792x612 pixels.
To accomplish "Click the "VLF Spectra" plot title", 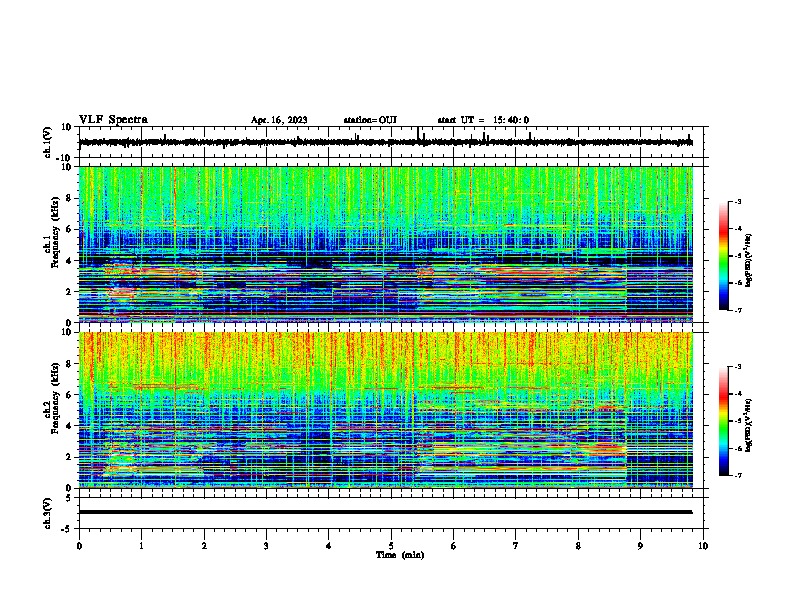I will click(x=113, y=120).
